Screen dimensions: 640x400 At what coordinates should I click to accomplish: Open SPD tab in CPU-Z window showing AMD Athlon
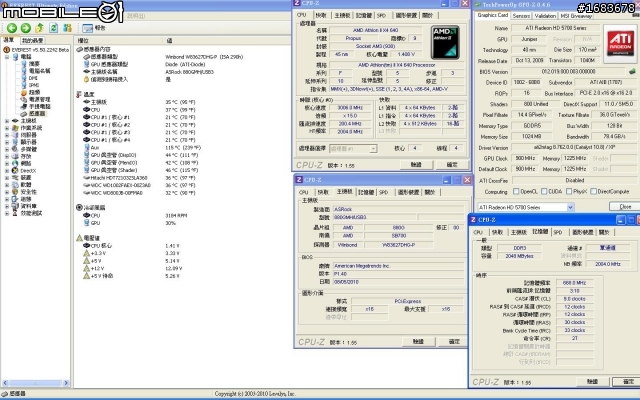click(381, 16)
